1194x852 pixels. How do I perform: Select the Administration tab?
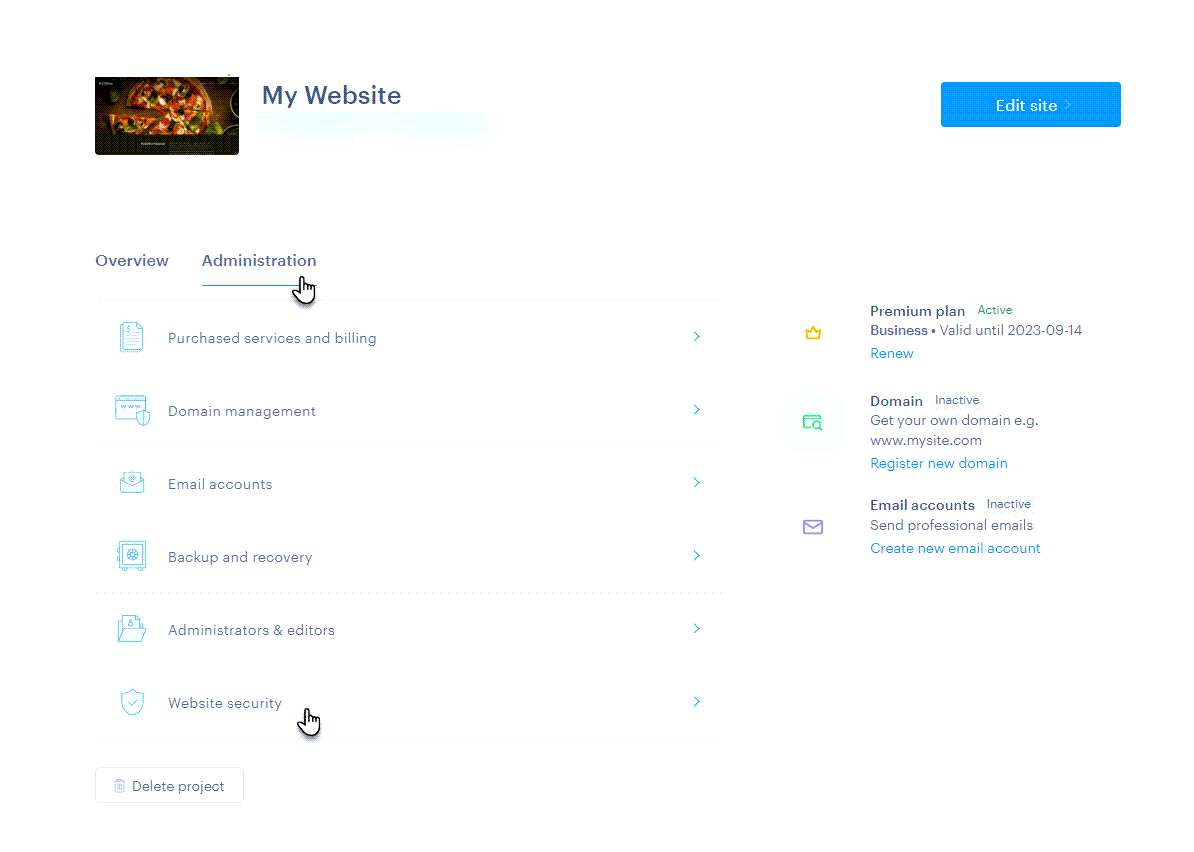point(259,260)
